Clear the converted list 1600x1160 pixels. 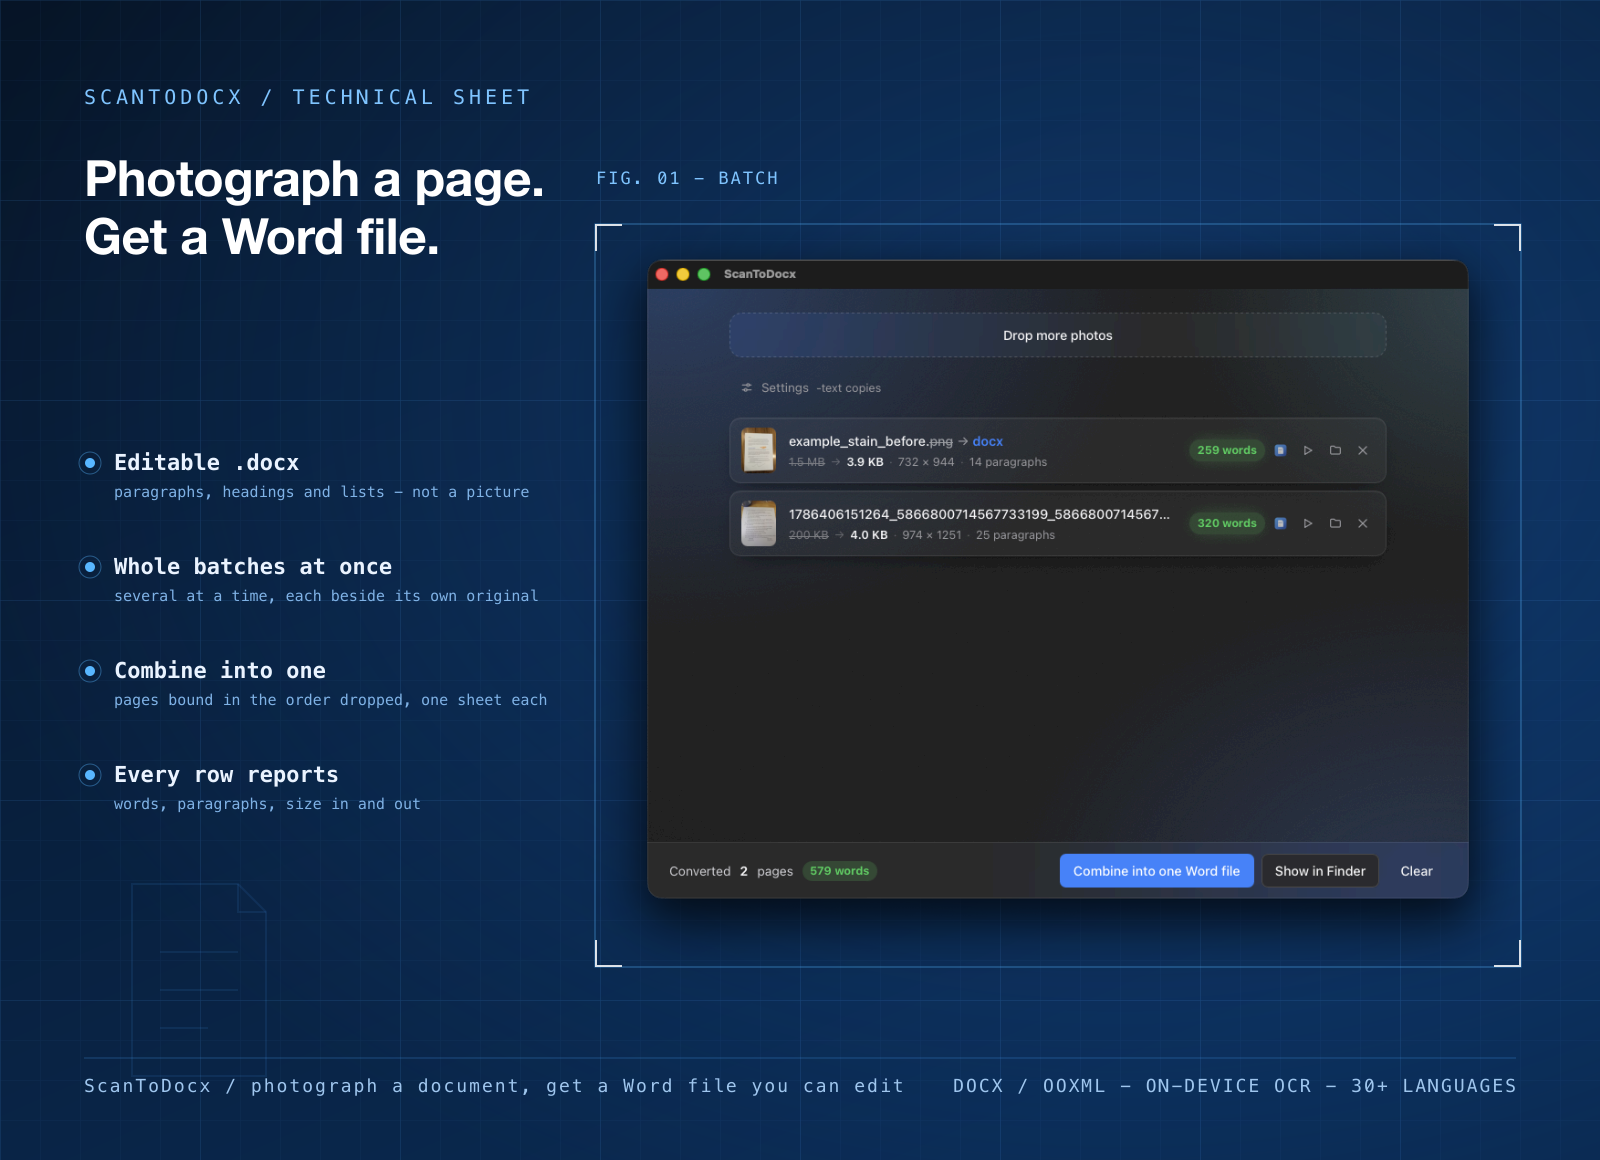point(1416,871)
